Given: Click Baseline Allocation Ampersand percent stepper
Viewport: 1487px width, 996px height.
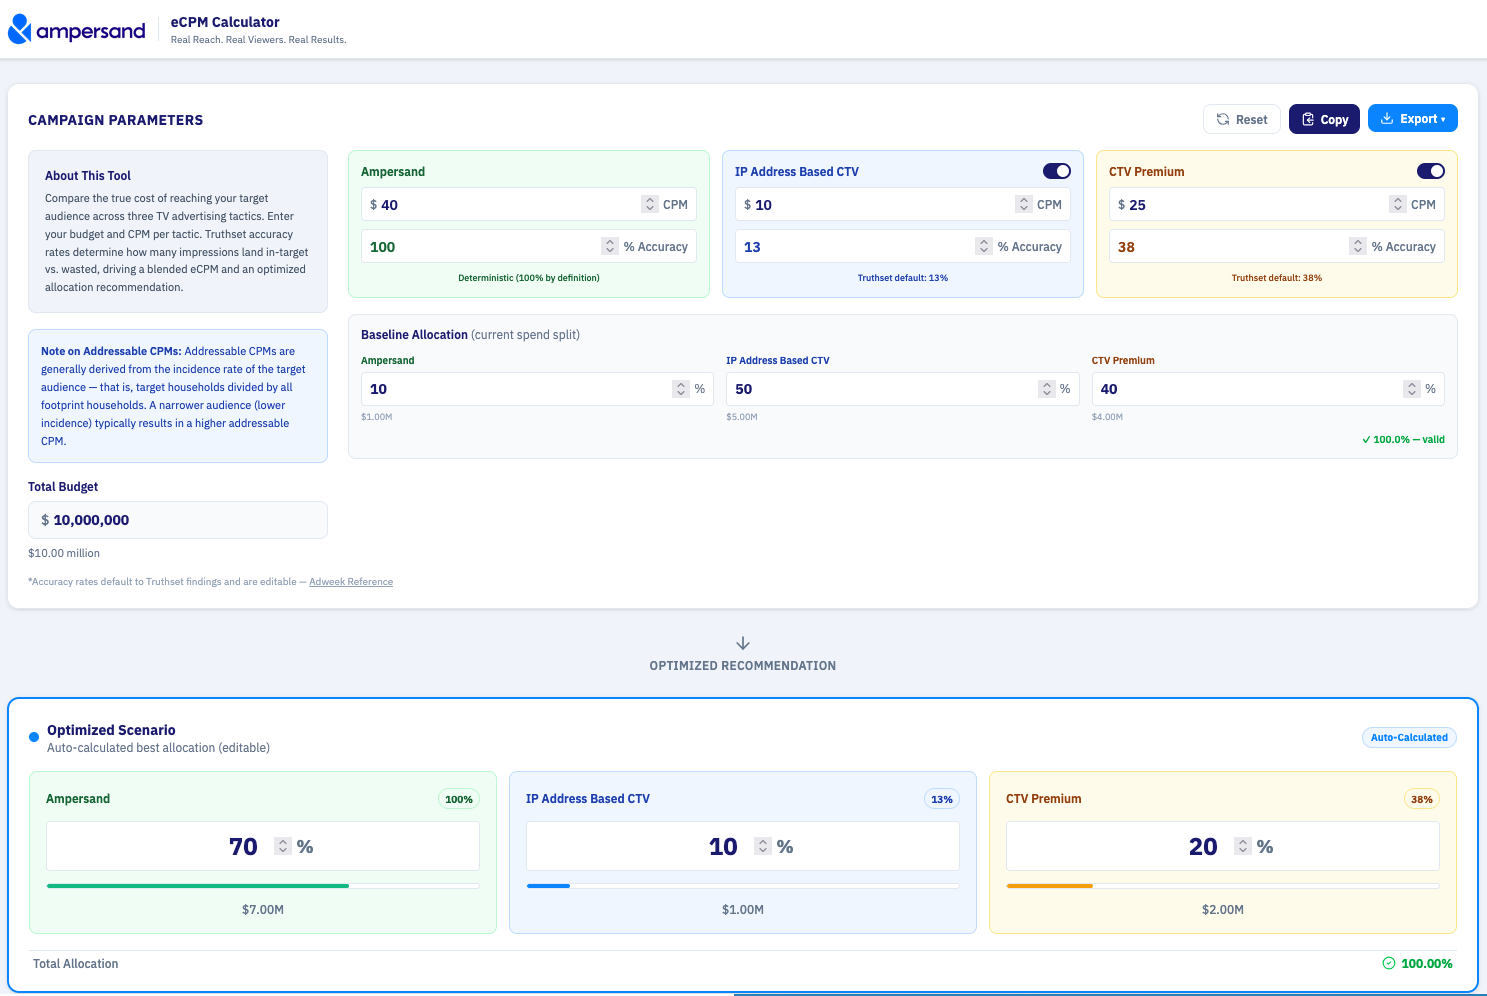Looking at the screenshot, I should tap(681, 389).
